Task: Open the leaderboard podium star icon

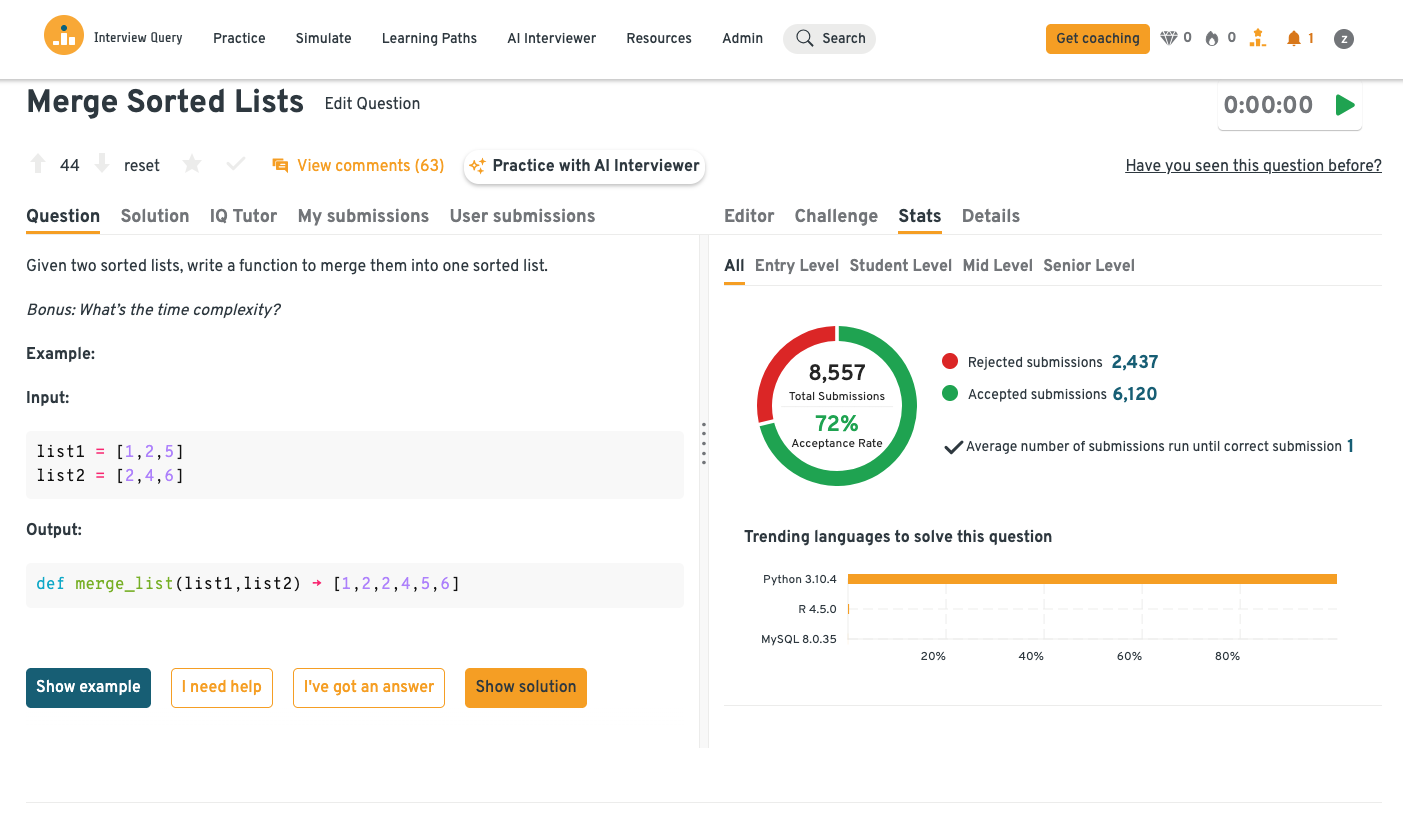Action: [x=1258, y=38]
